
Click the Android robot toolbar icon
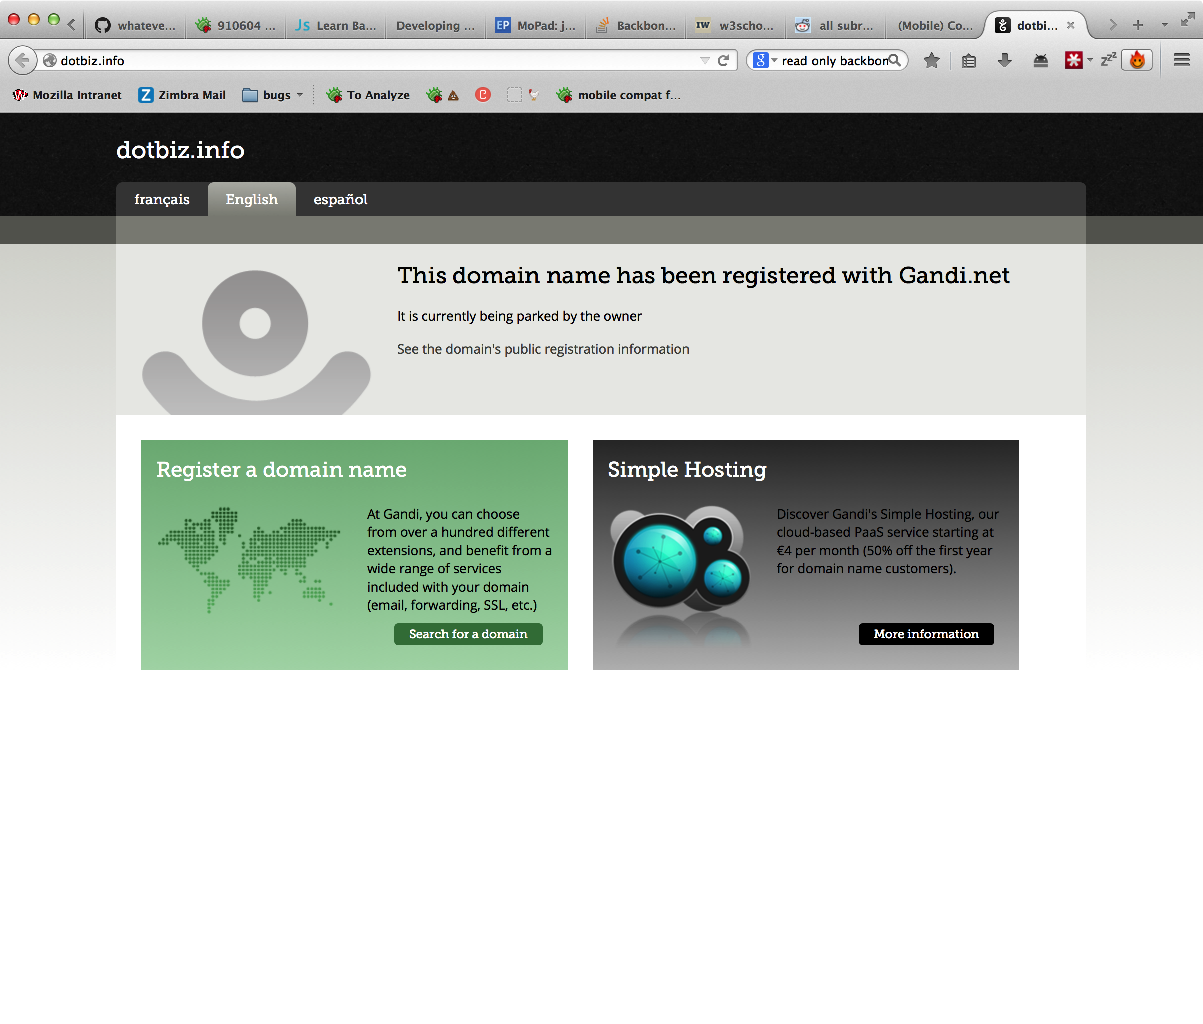(x=1041, y=61)
